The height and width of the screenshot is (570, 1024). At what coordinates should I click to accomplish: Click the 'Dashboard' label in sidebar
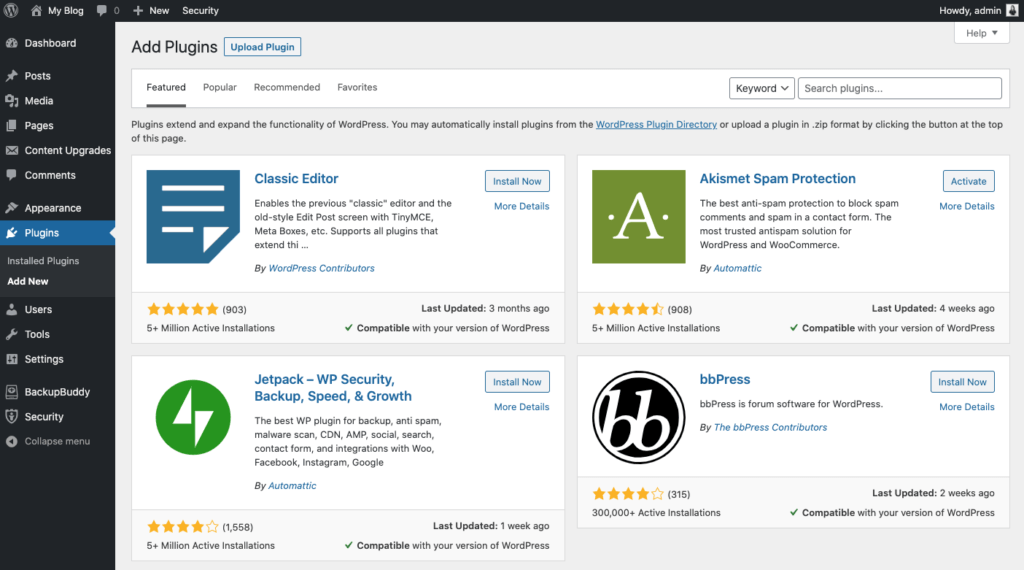pos(50,43)
